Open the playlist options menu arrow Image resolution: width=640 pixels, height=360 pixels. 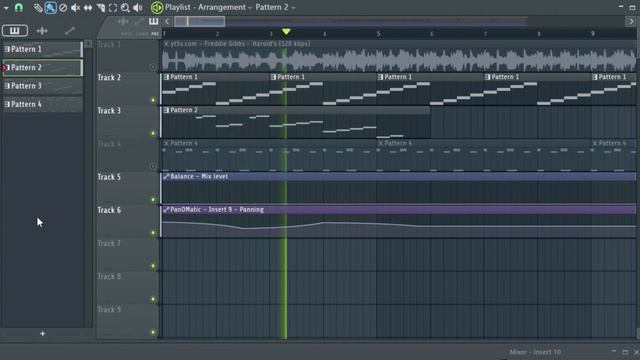pos(6,8)
